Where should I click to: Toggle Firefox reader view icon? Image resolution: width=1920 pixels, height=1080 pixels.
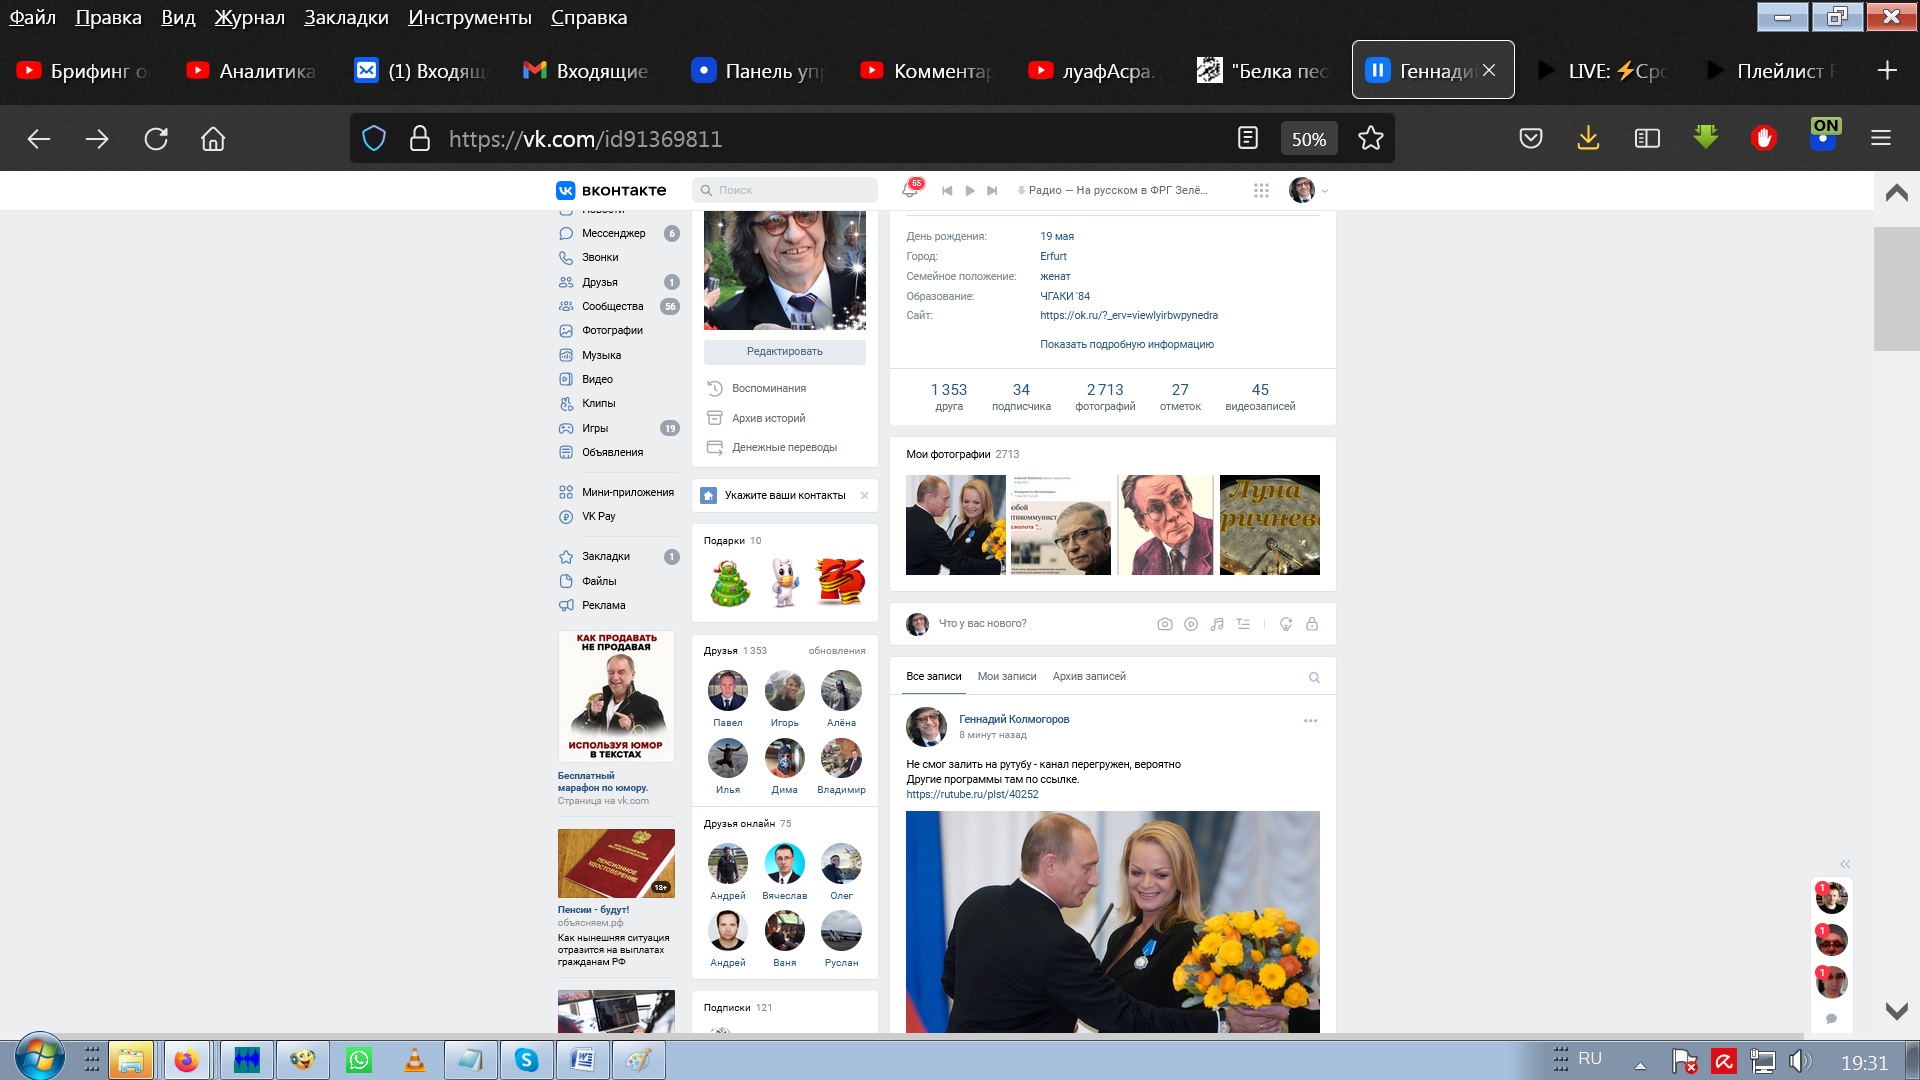click(1248, 139)
